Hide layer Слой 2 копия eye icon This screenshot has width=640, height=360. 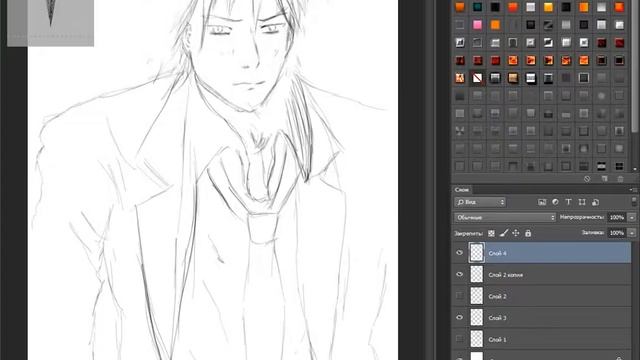(460, 274)
